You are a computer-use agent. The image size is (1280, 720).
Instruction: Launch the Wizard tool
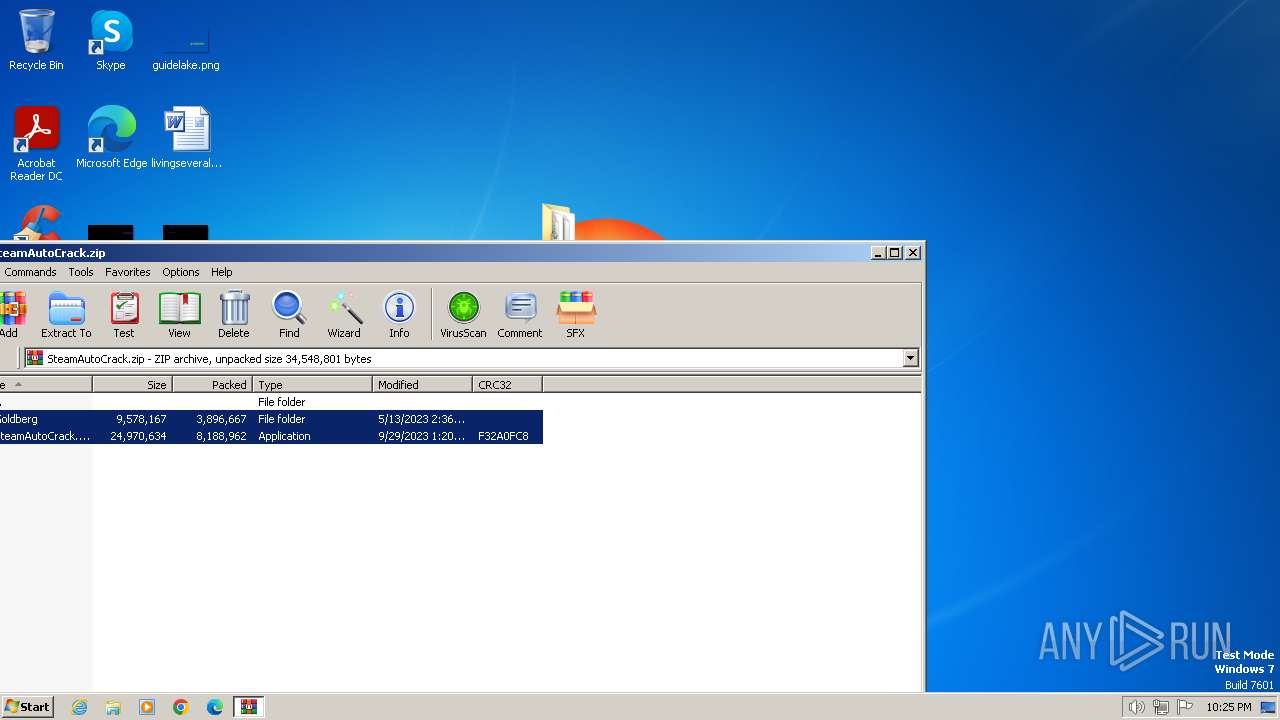coord(344,315)
